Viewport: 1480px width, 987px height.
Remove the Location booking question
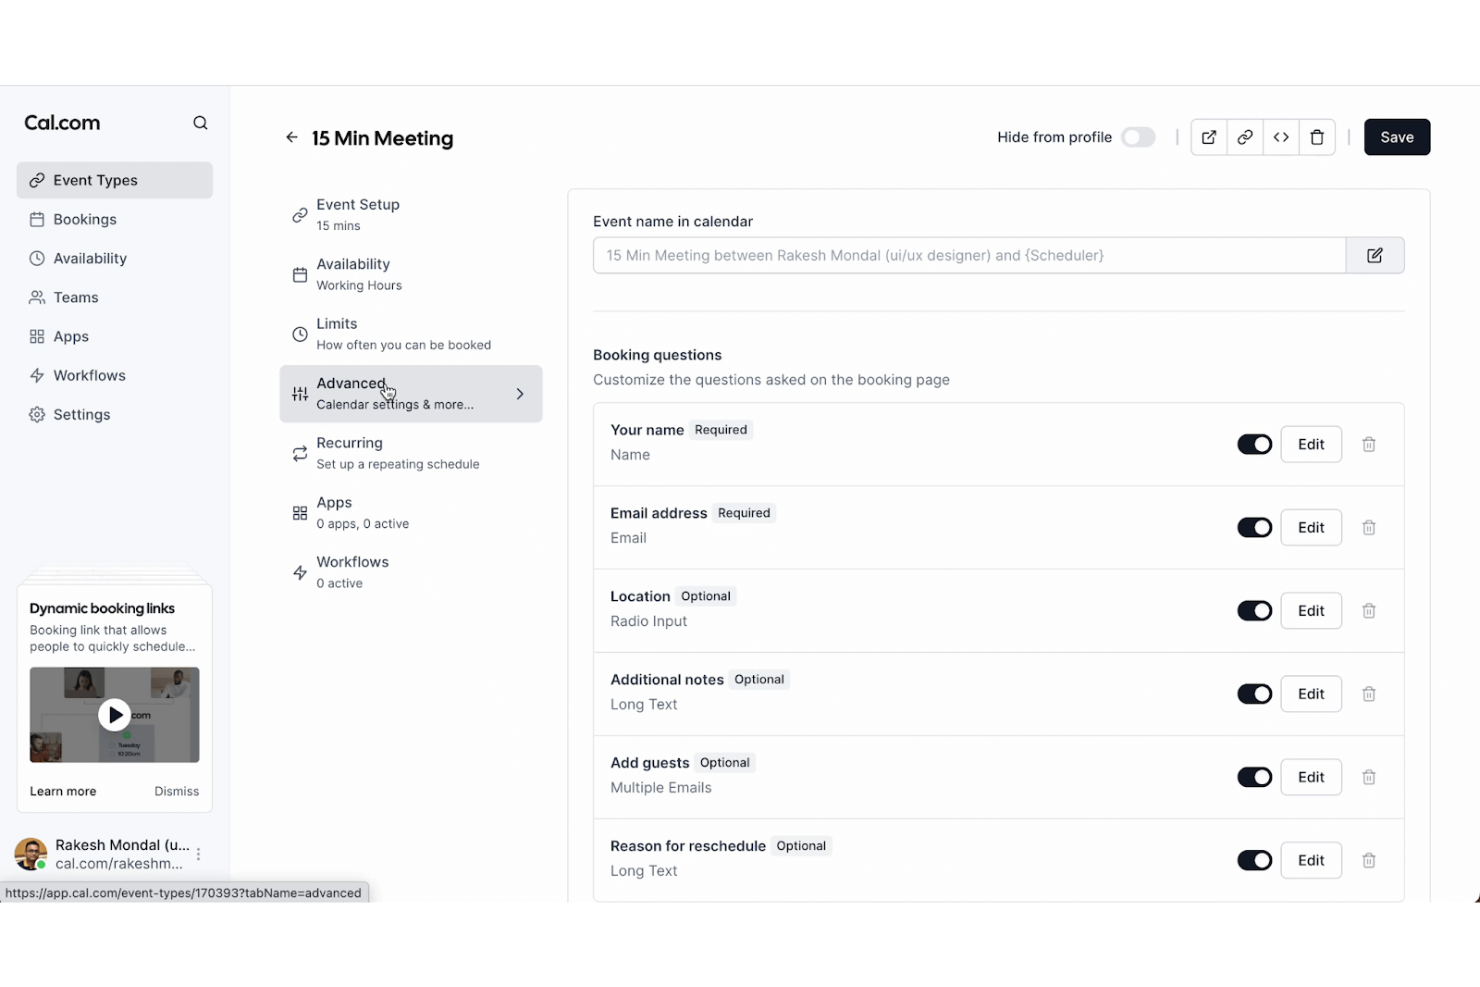(1369, 610)
